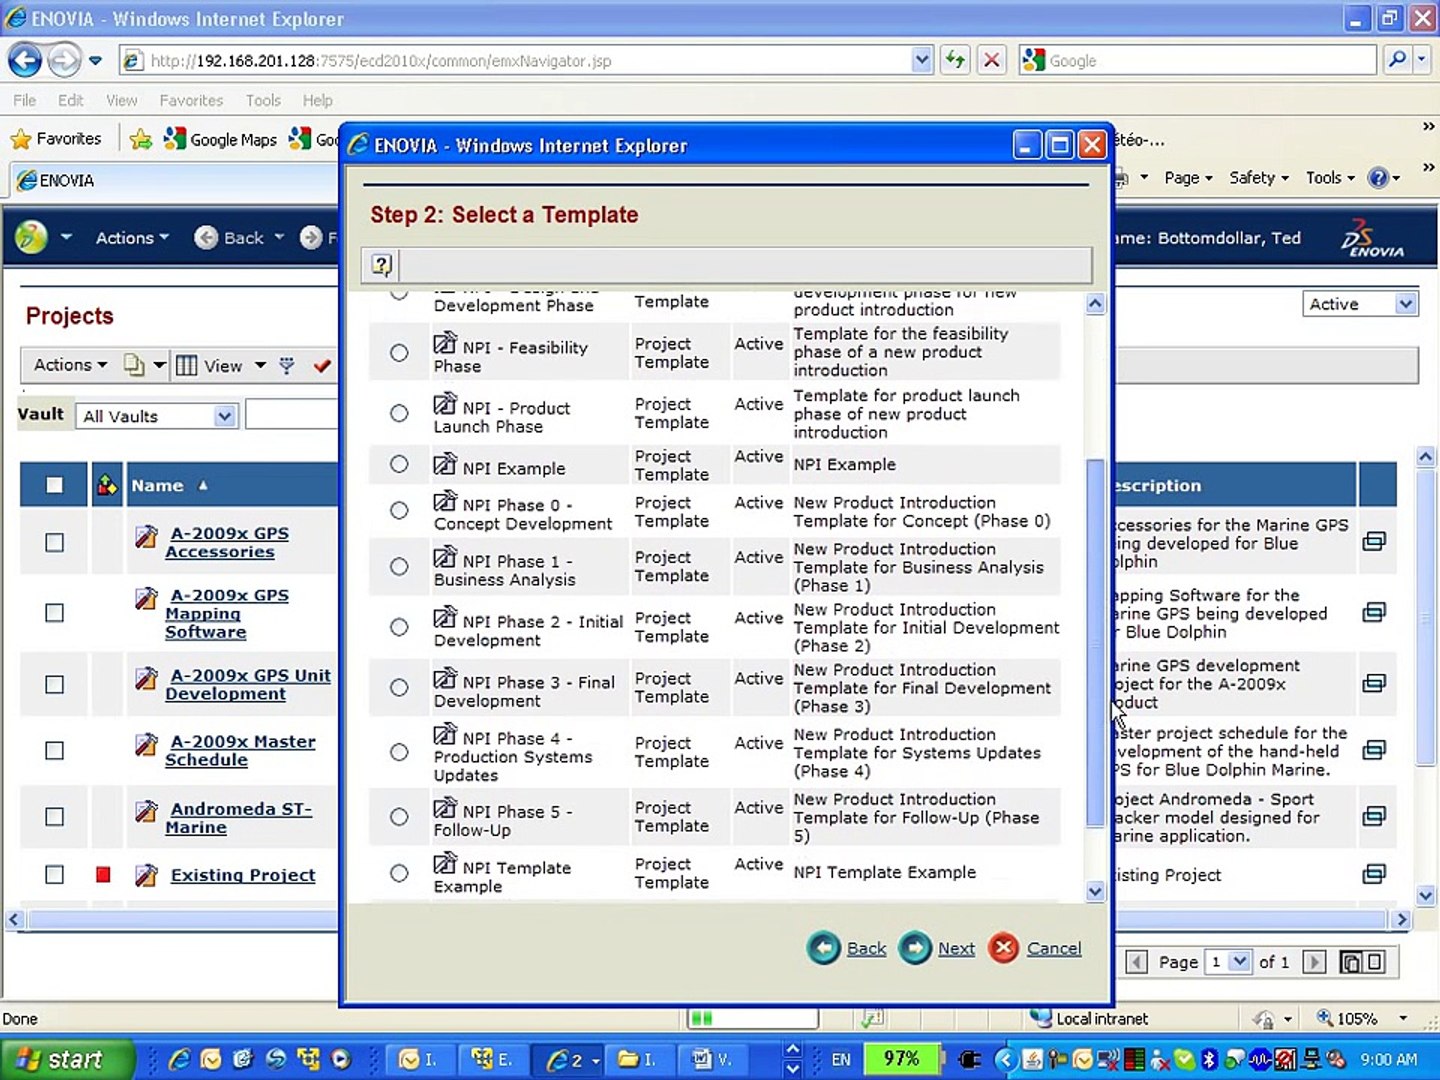Screen dimensions: 1440x1080
Task: Click the red checkmark icon in Projects toolbar
Action: click(322, 366)
